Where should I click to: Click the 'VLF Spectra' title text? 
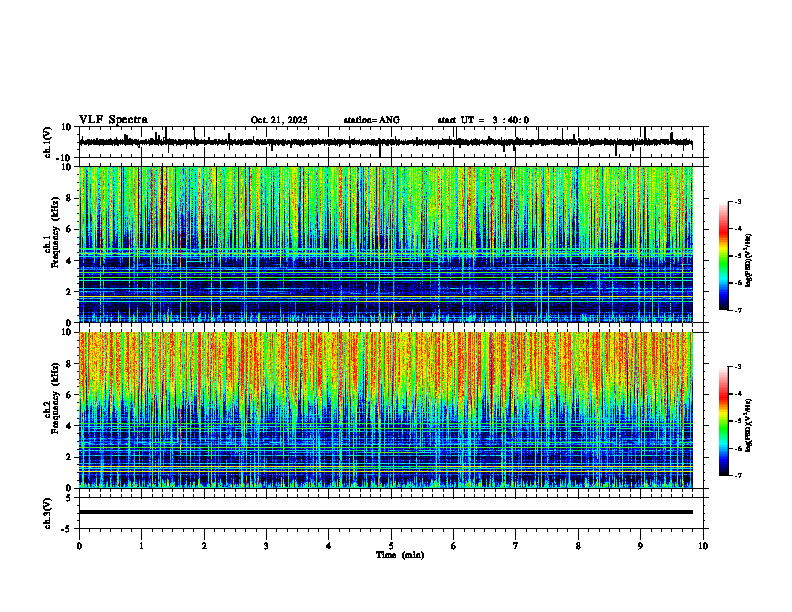[113, 120]
